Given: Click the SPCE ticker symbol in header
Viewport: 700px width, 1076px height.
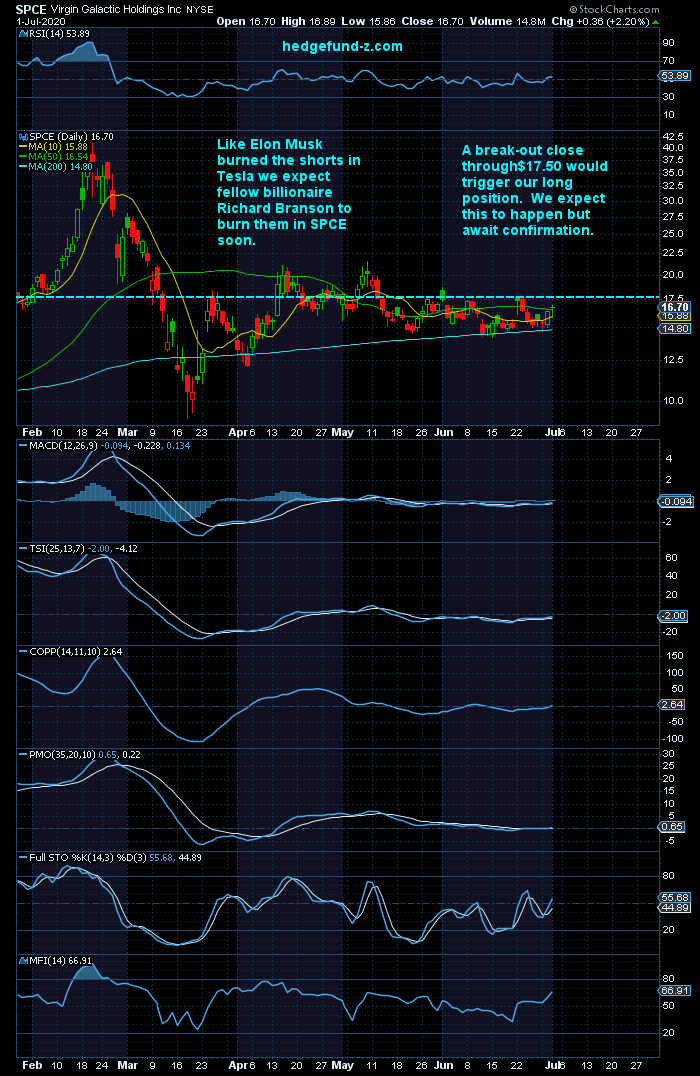Looking at the screenshot, I should 31,10.
